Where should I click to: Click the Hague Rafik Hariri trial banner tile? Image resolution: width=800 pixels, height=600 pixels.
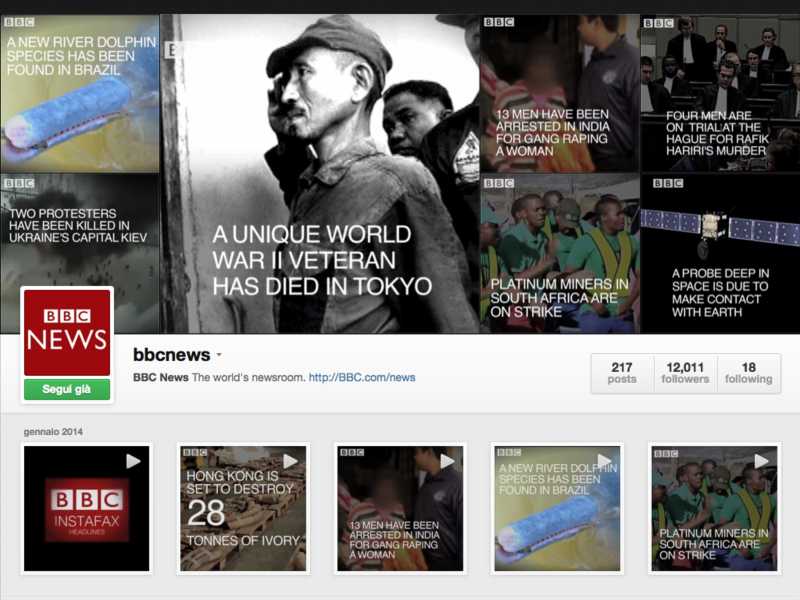(x=720, y=93)
